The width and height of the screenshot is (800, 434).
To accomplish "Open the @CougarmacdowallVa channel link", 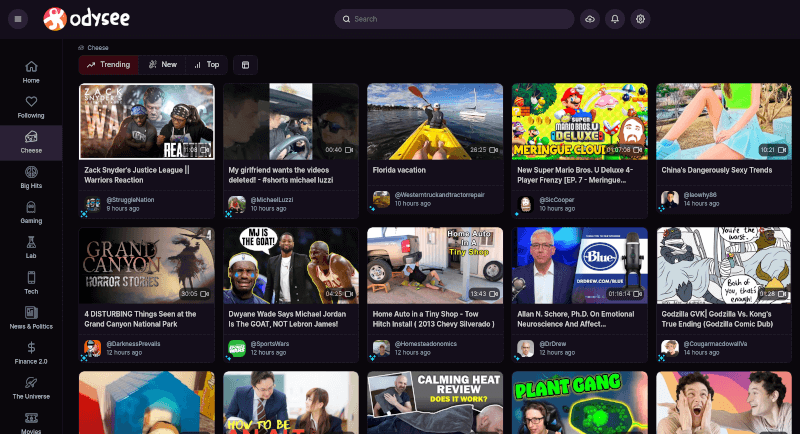I will point(715,344).
